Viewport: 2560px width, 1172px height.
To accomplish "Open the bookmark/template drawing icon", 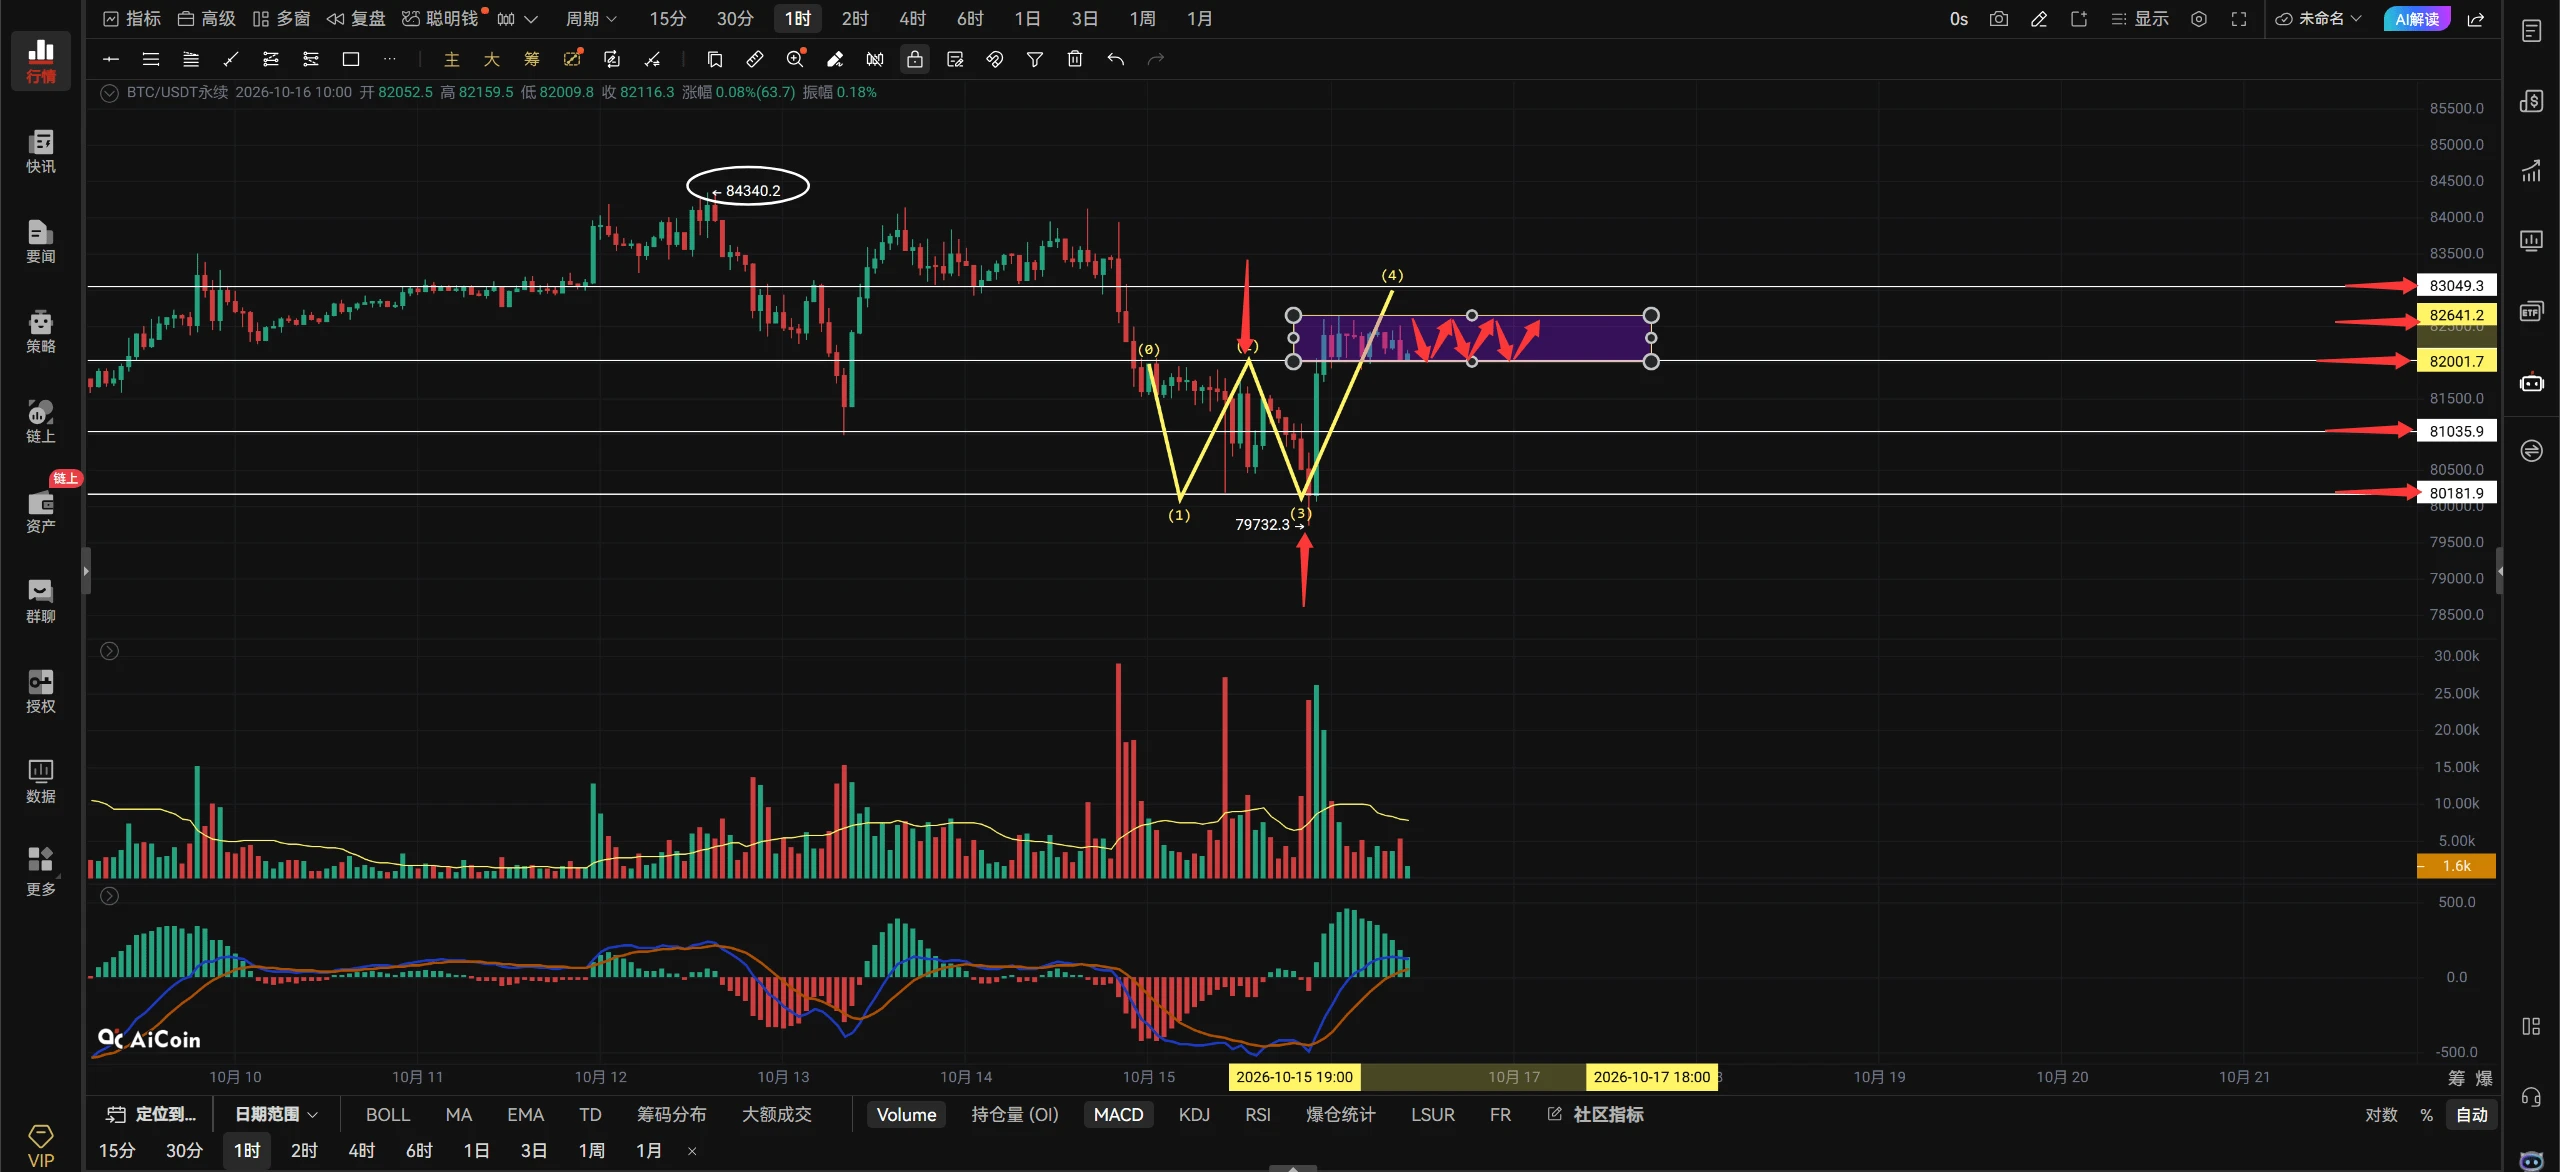I will pos(715,60).
